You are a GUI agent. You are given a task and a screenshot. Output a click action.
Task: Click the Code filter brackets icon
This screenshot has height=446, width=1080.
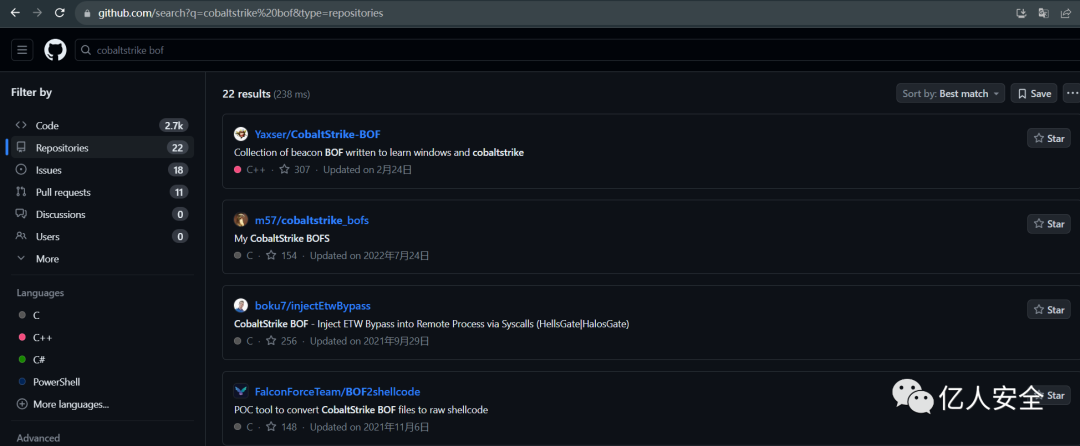(x=21, y=125)
